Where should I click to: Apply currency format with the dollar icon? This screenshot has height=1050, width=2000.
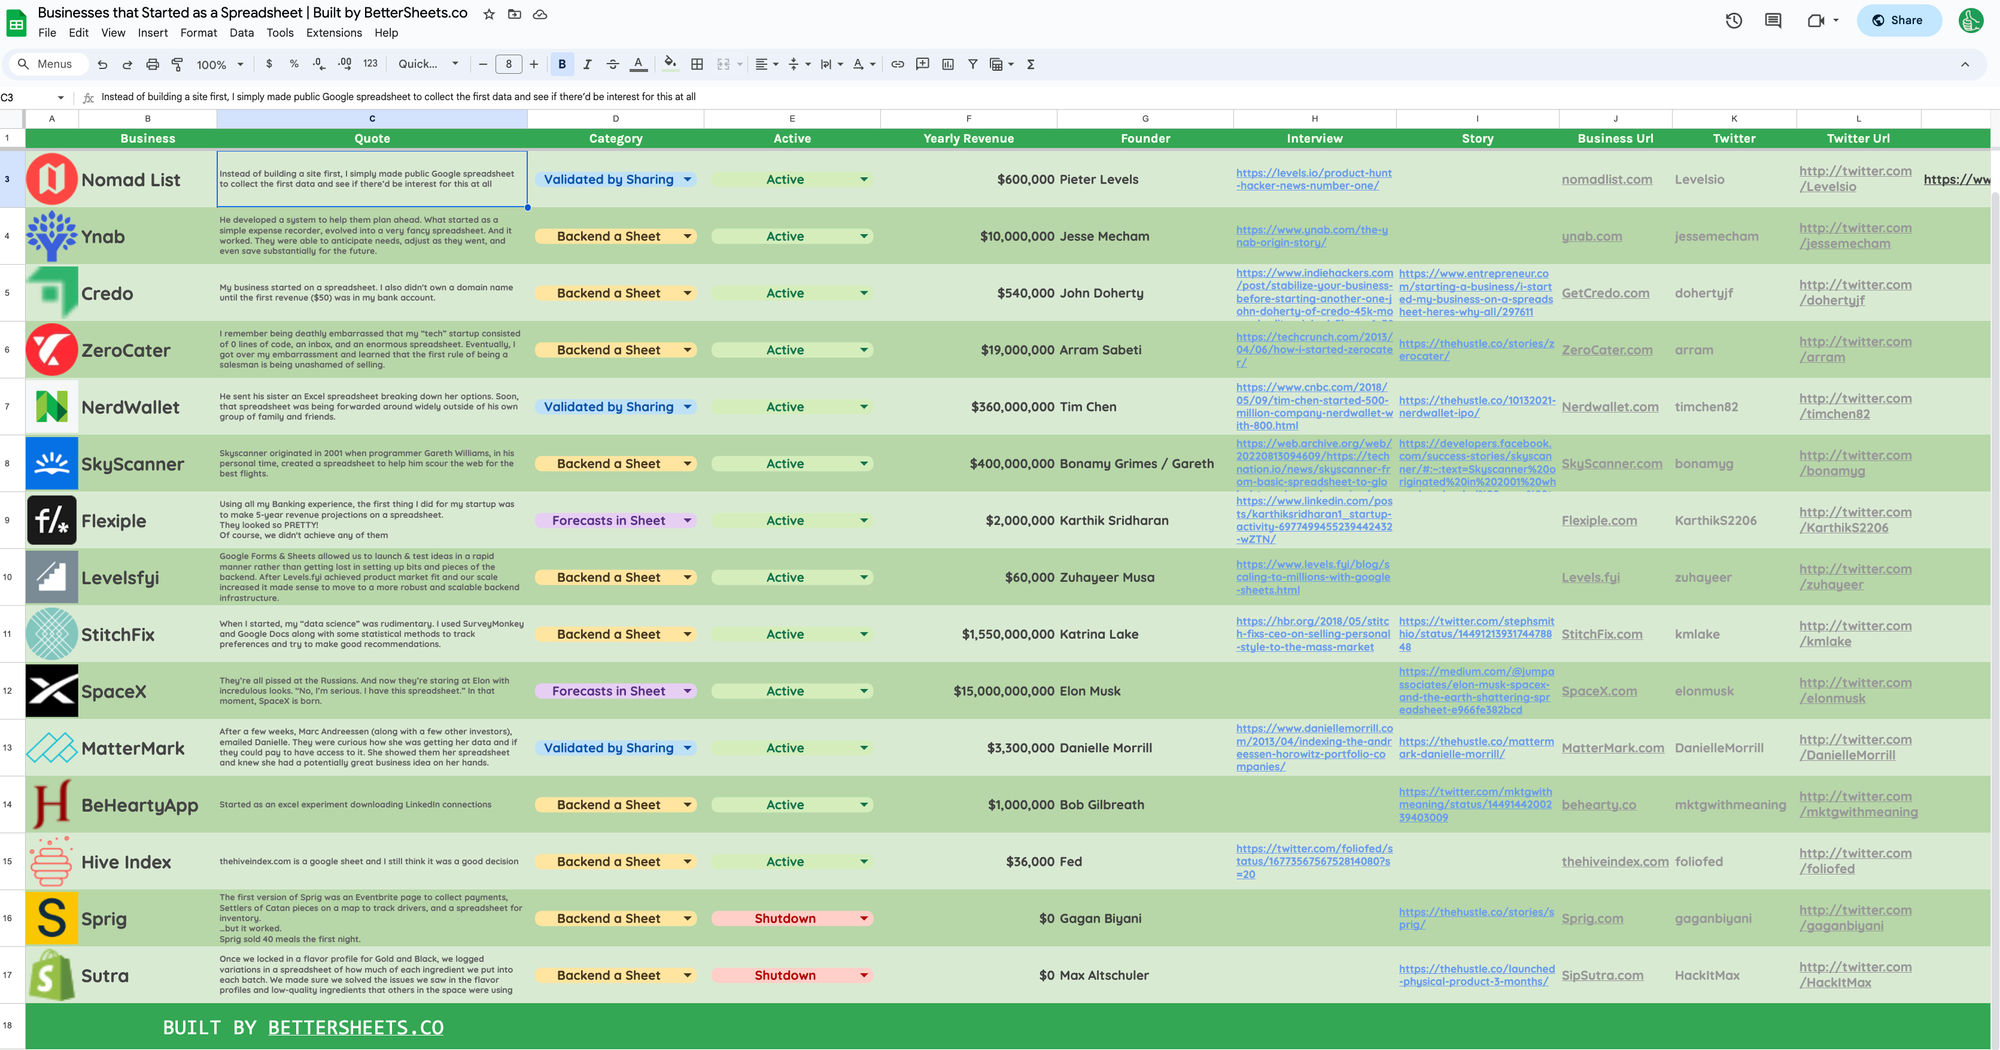point(269,64)
